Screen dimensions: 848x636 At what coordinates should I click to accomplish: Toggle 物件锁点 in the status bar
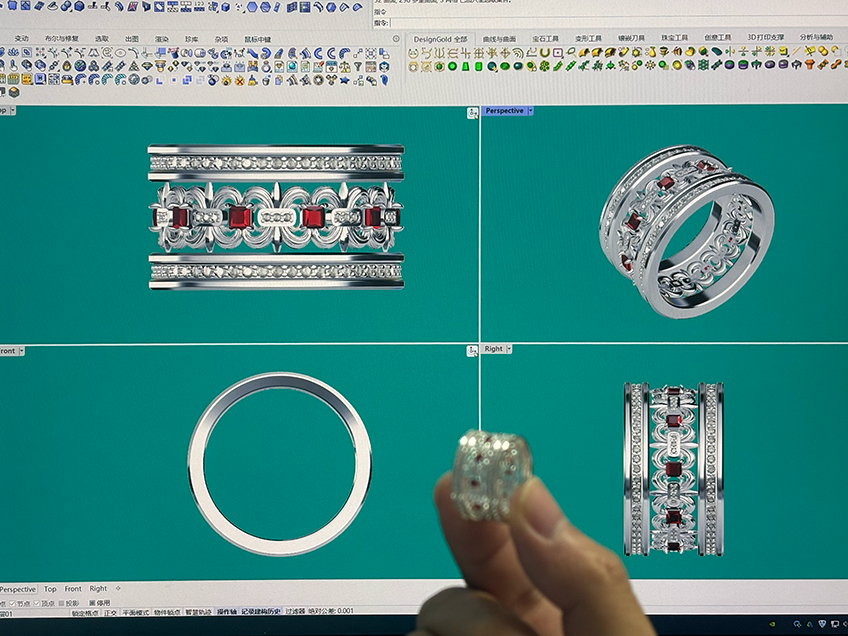pyautogui.click(x=167, y=612)
